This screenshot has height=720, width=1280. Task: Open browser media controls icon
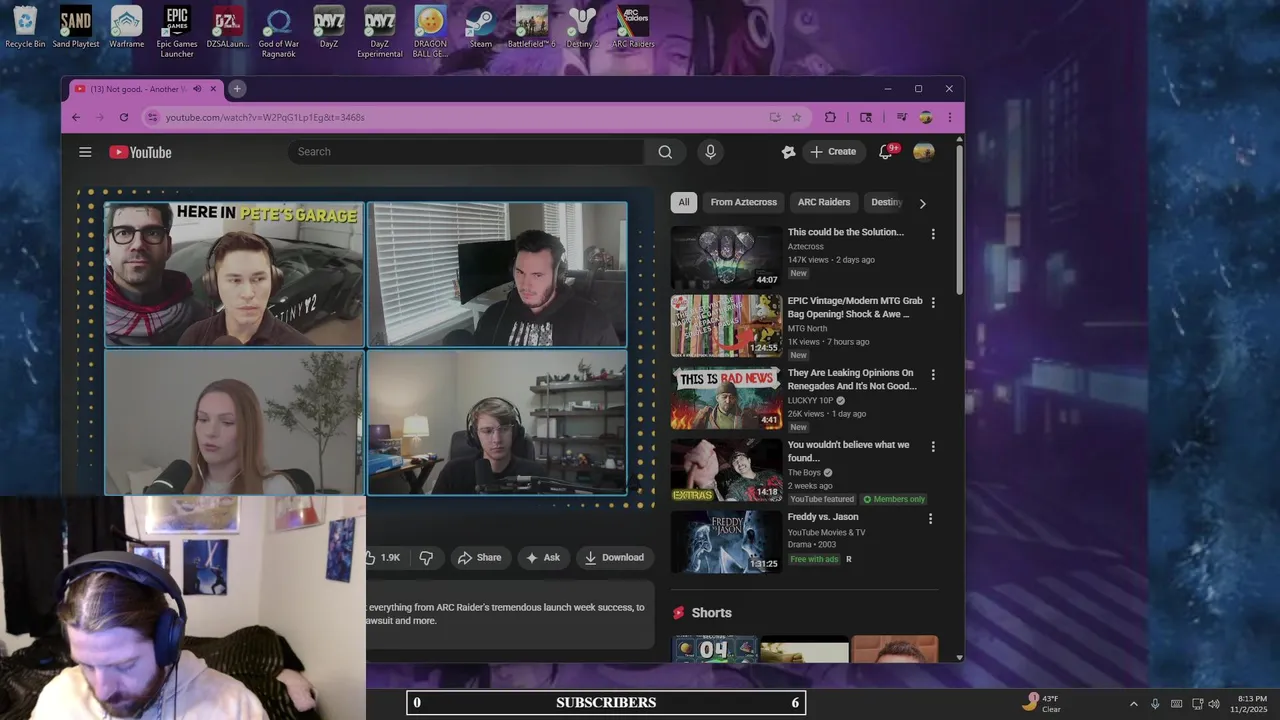(901, 117)
